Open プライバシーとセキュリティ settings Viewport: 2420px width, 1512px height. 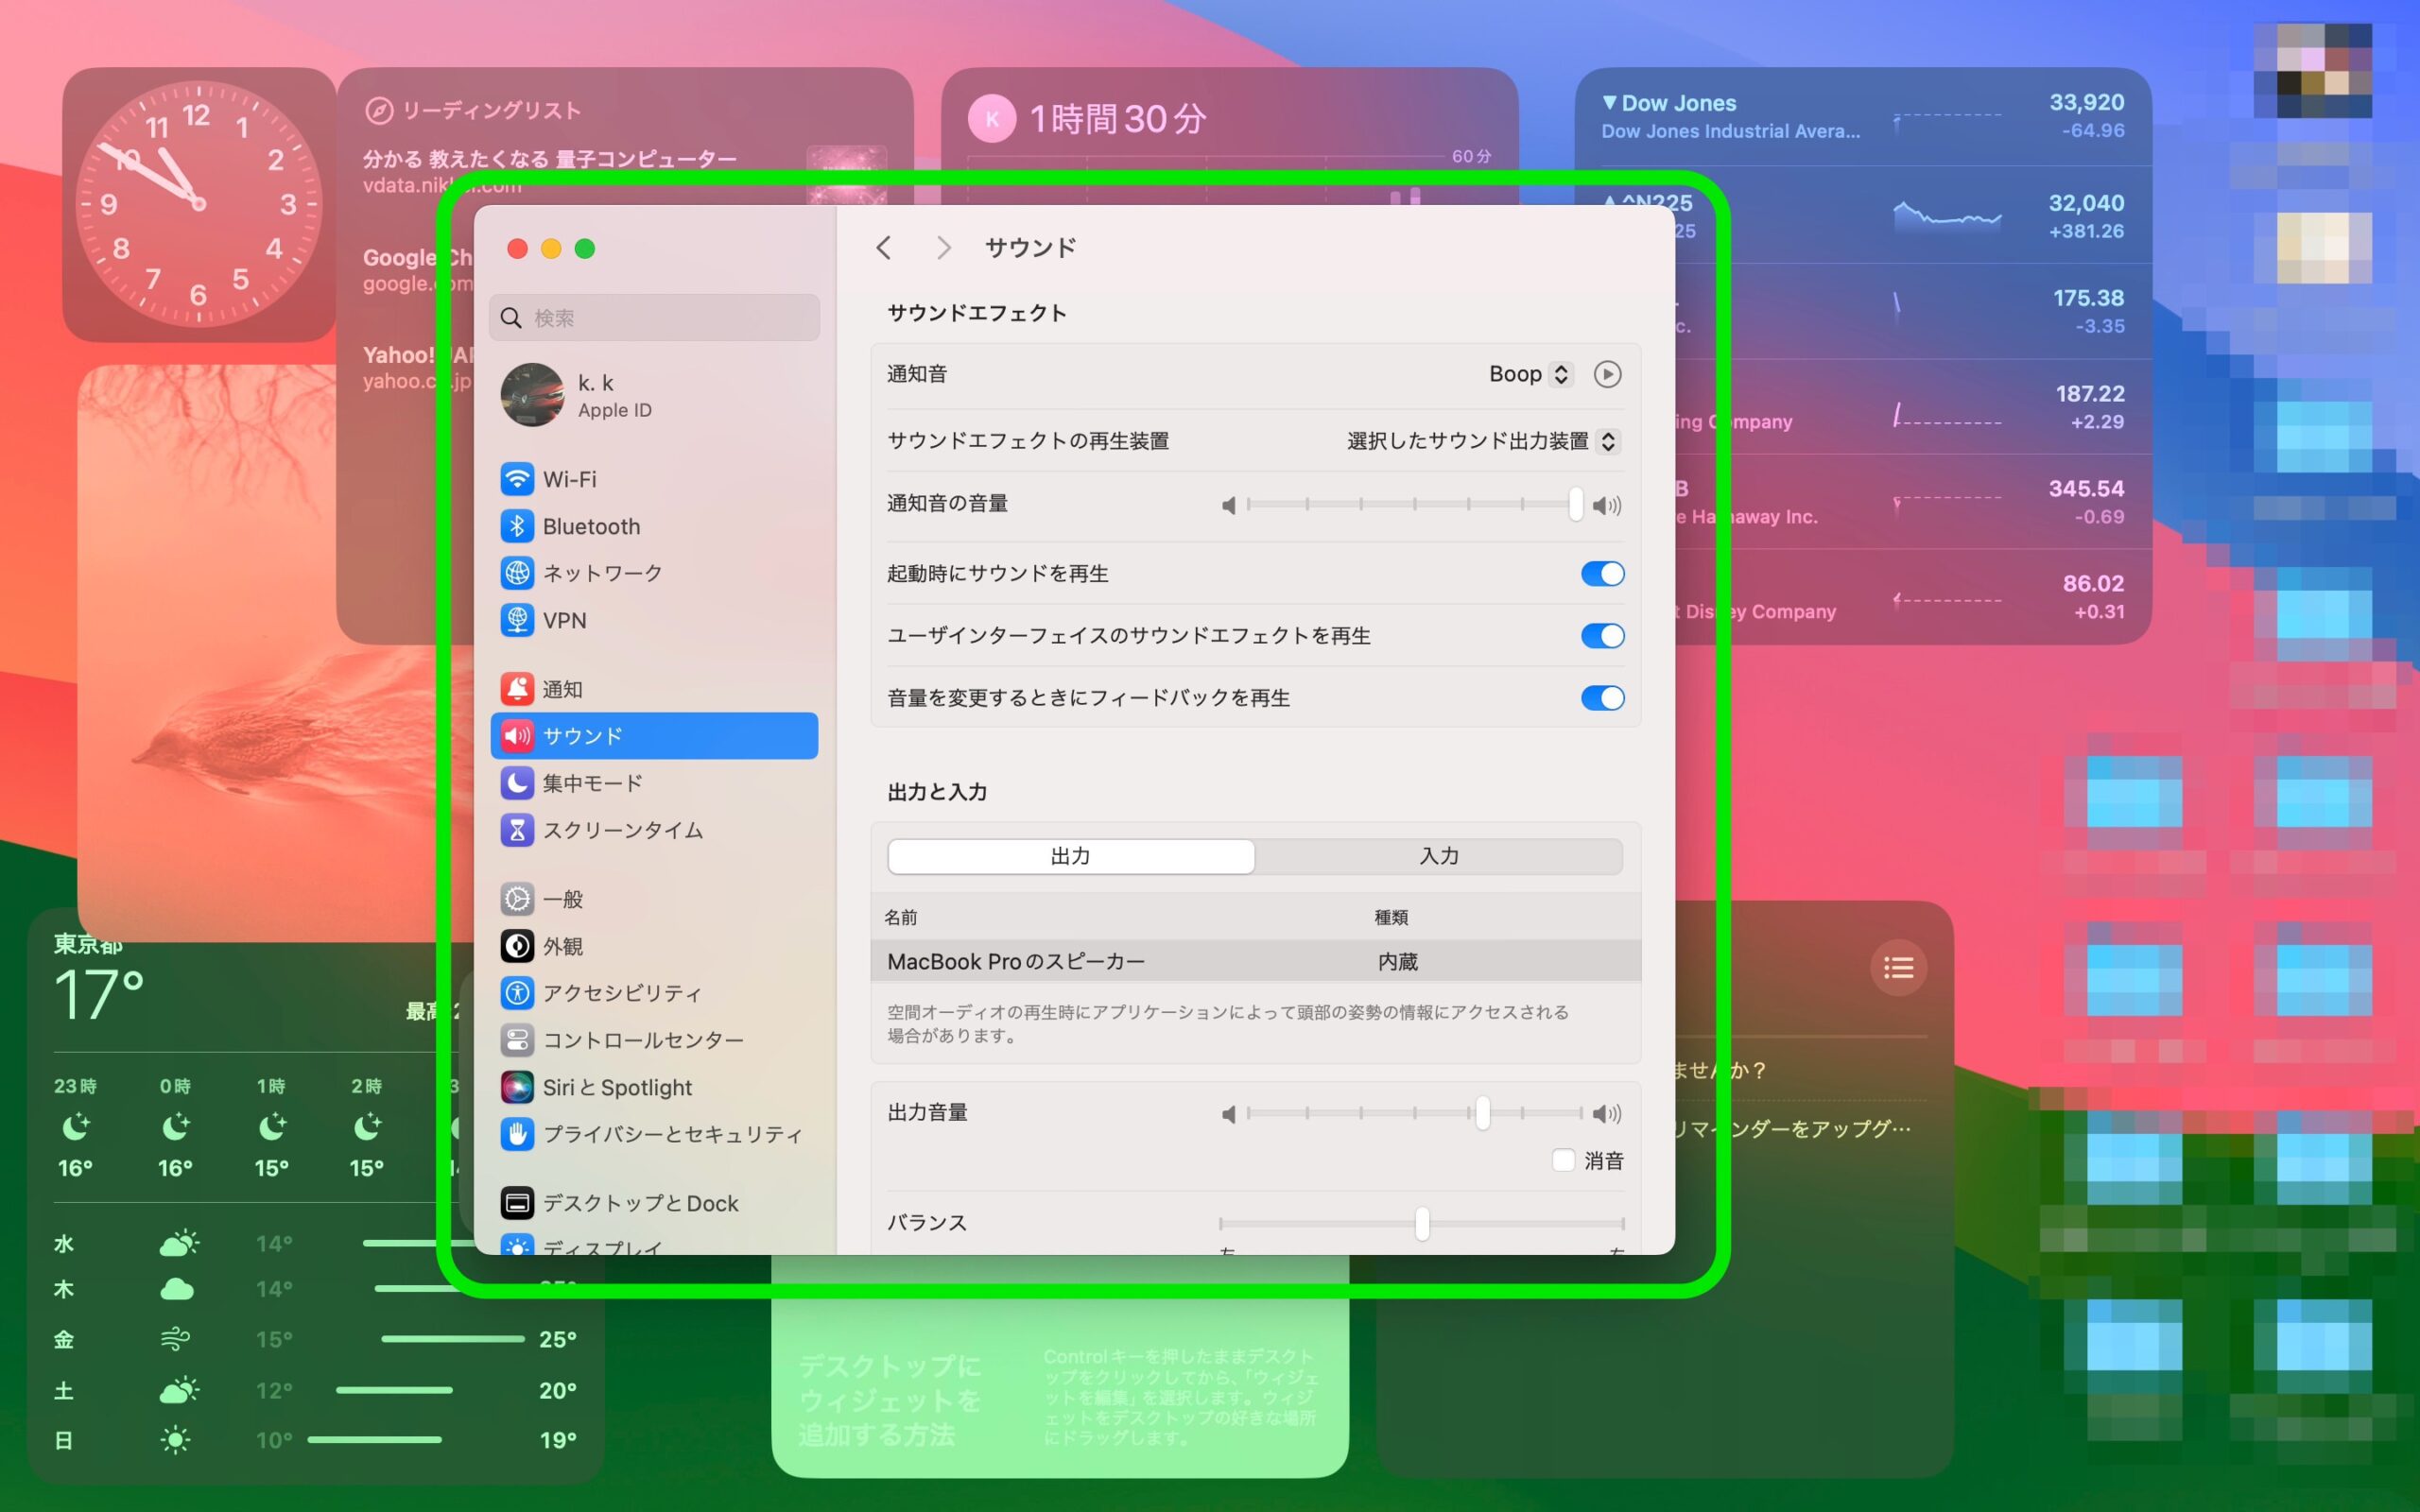(x=654, y=1134)
